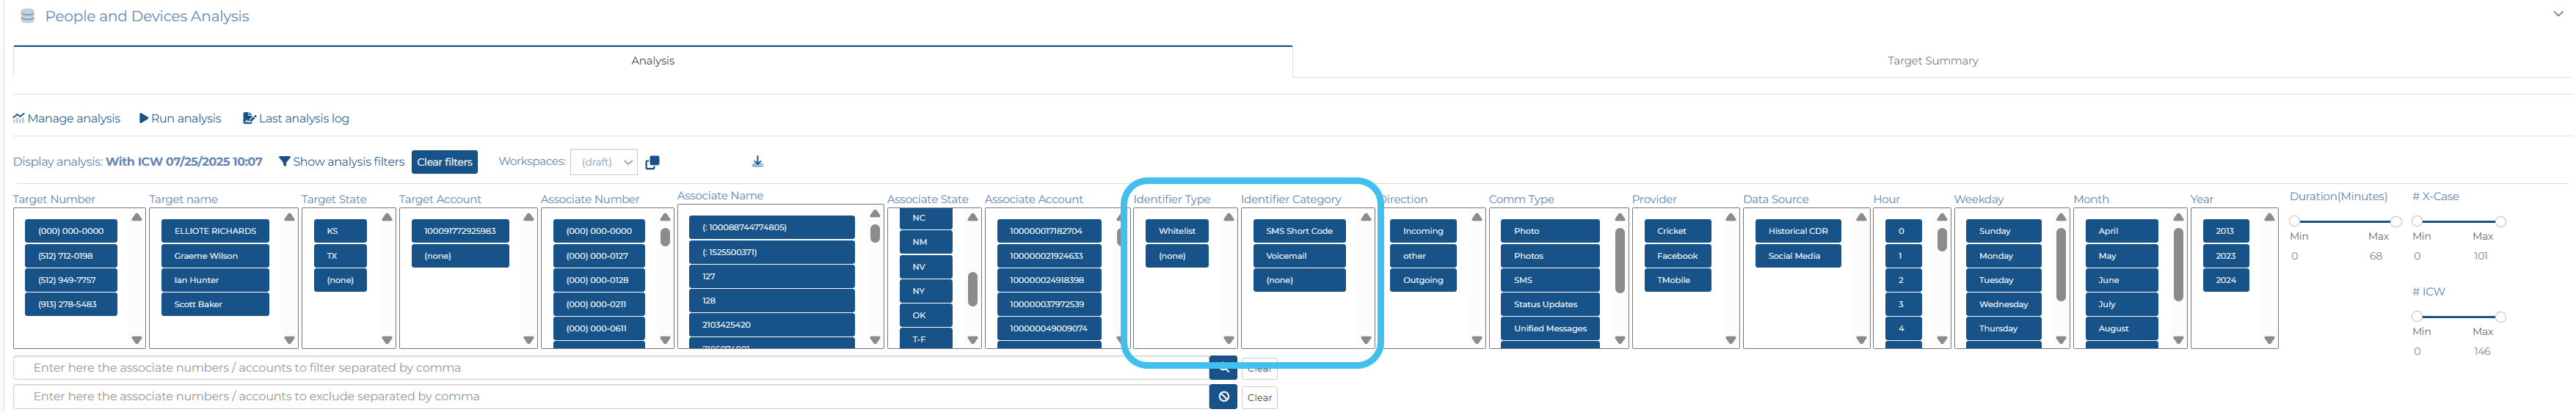
Task: Click the associate numbers exclude input field
Action: (x=610, y=397)
